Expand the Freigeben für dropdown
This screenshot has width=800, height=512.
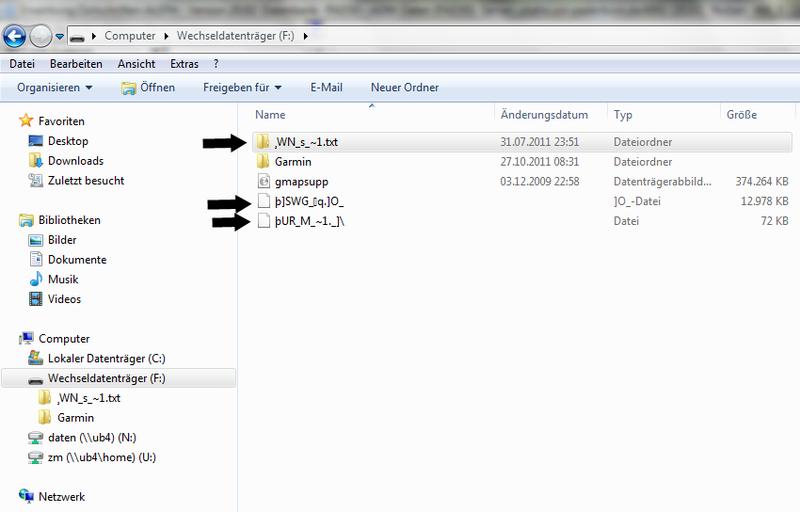(241, 88)
